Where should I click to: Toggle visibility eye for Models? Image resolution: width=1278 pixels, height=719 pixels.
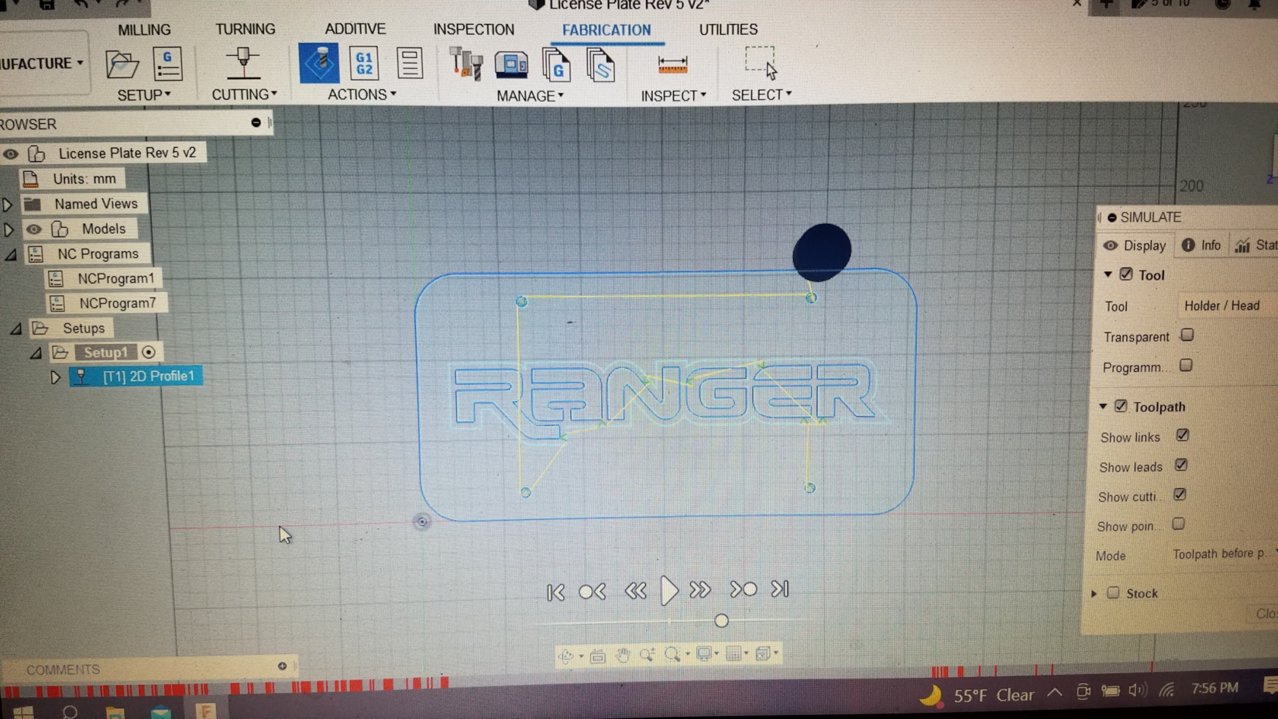point(34,229)
